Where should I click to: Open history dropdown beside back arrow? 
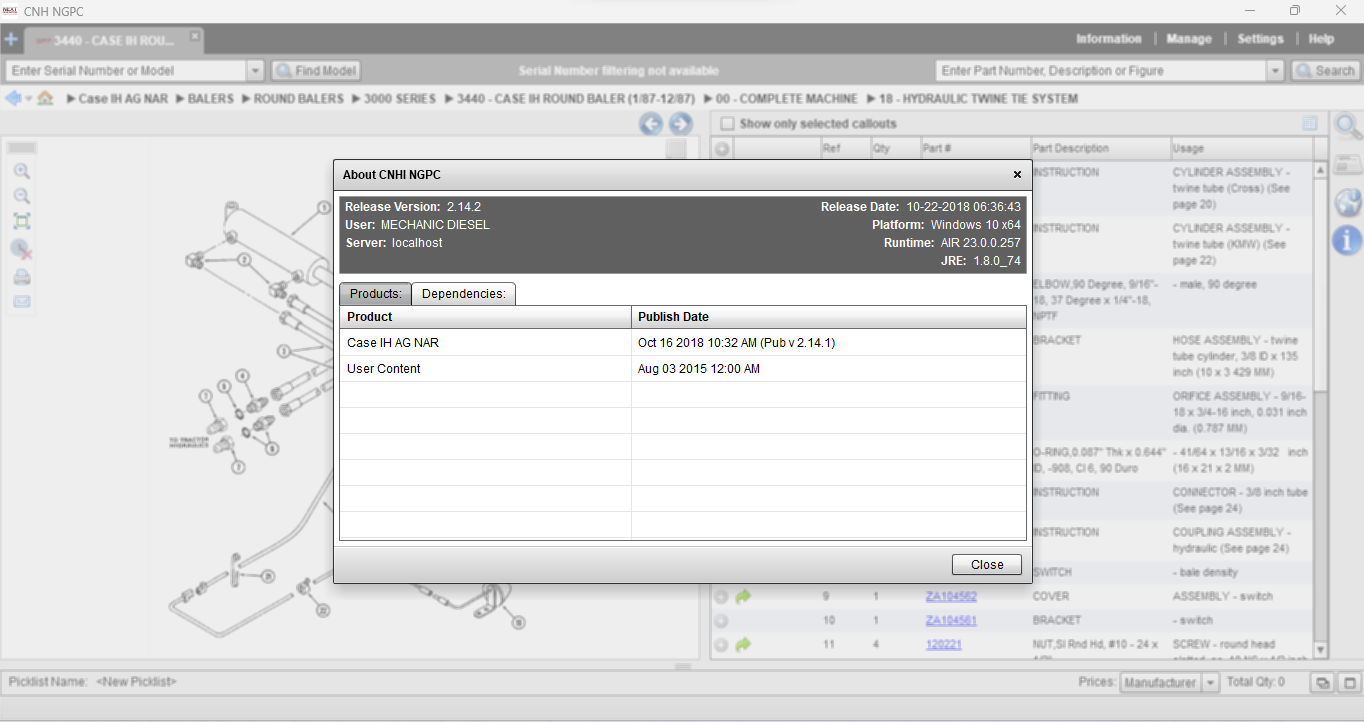(28, 99)
